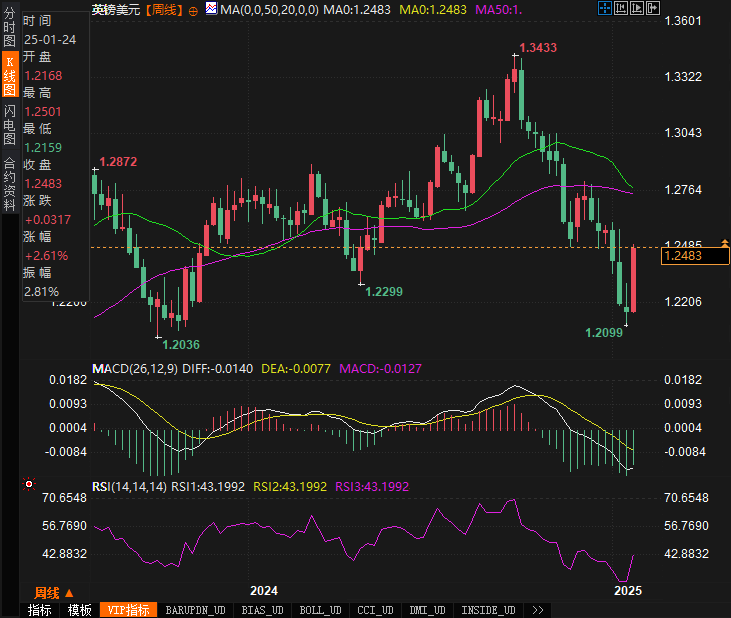Apply the CCI_UD indicator
This screenshot has height=618, width=731.
[375, 610]
